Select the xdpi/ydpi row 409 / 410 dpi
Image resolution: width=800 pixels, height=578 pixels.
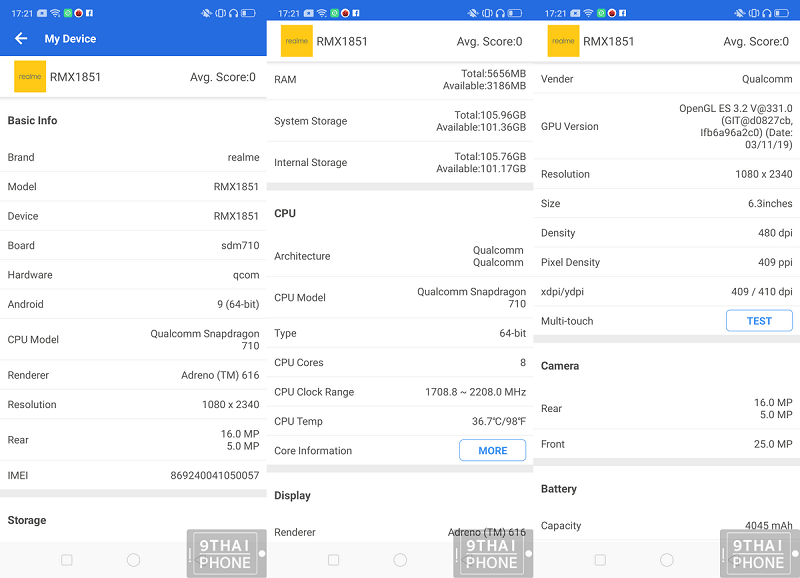(666, 292)
